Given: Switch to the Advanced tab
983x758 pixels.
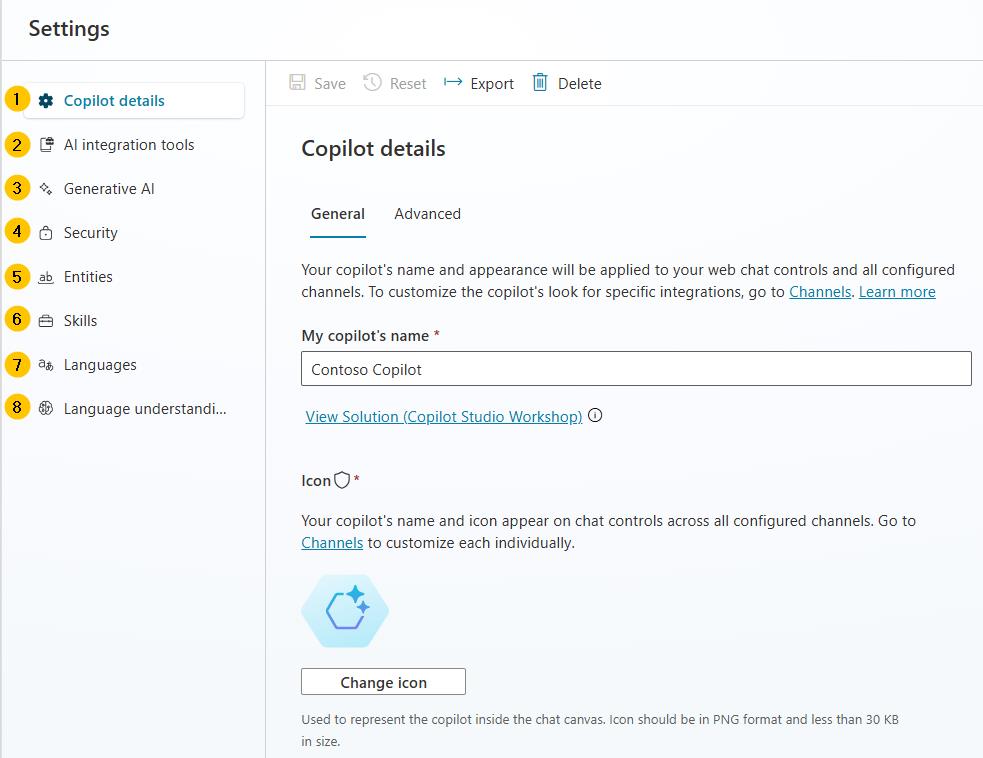Looking at the screenshot, I should click(427, 213).
